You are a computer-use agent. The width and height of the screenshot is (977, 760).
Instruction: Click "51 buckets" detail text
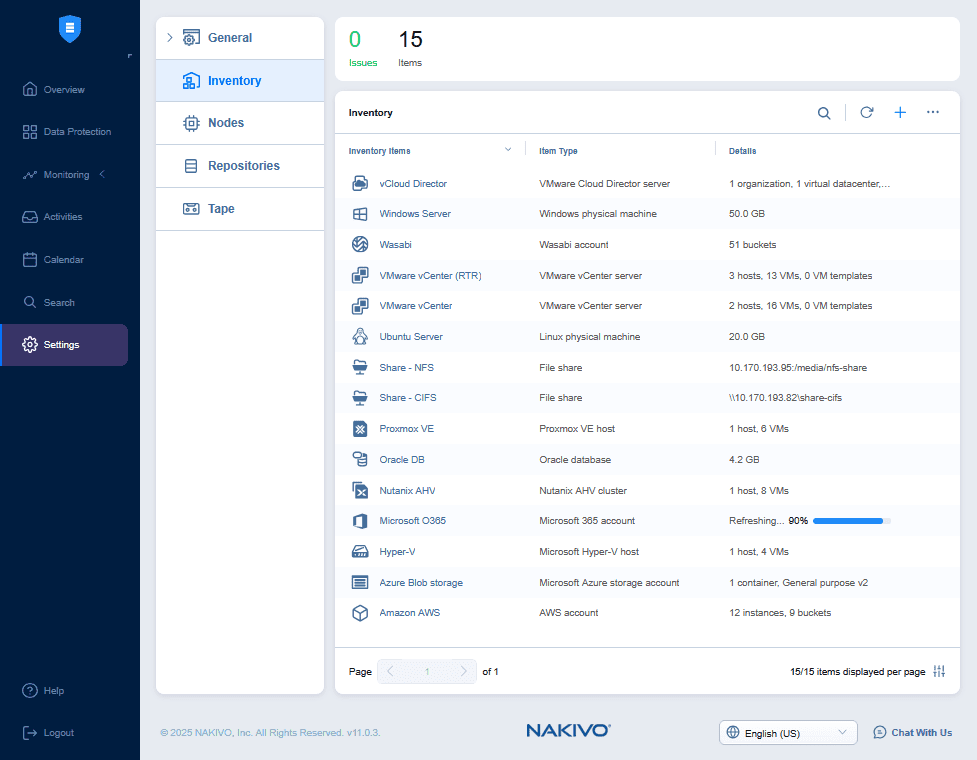point(752,245)
